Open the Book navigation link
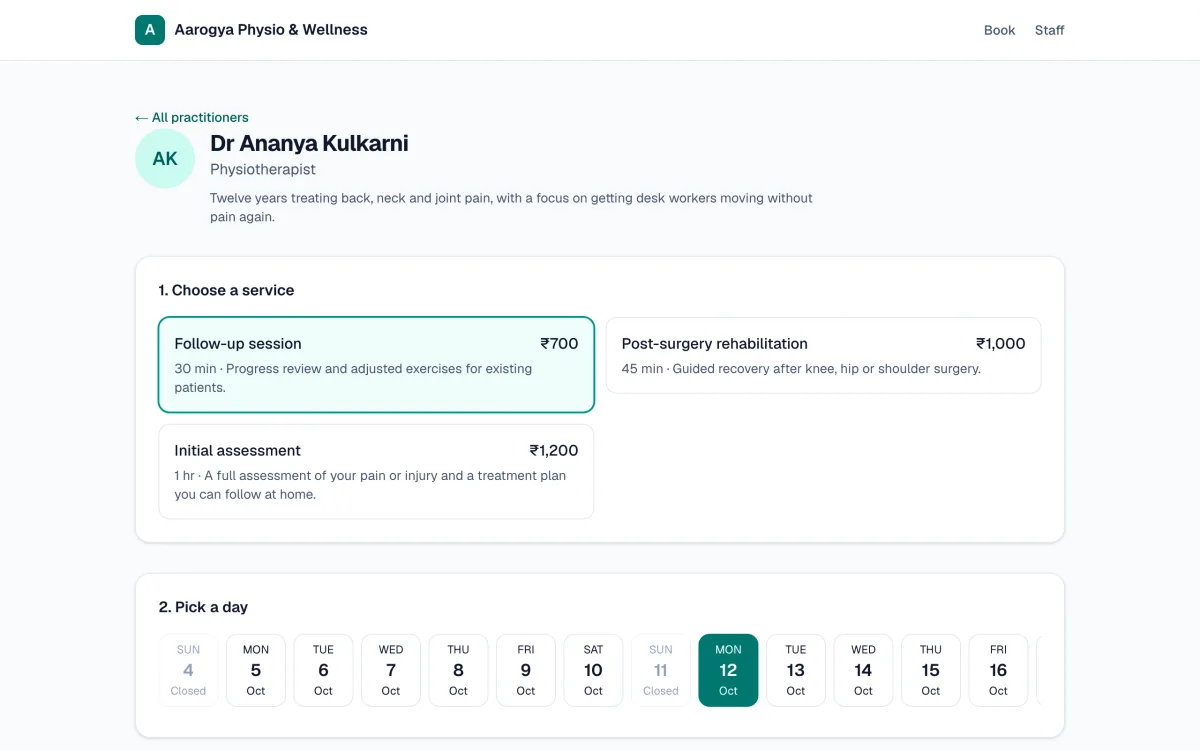 click(999, 30)
